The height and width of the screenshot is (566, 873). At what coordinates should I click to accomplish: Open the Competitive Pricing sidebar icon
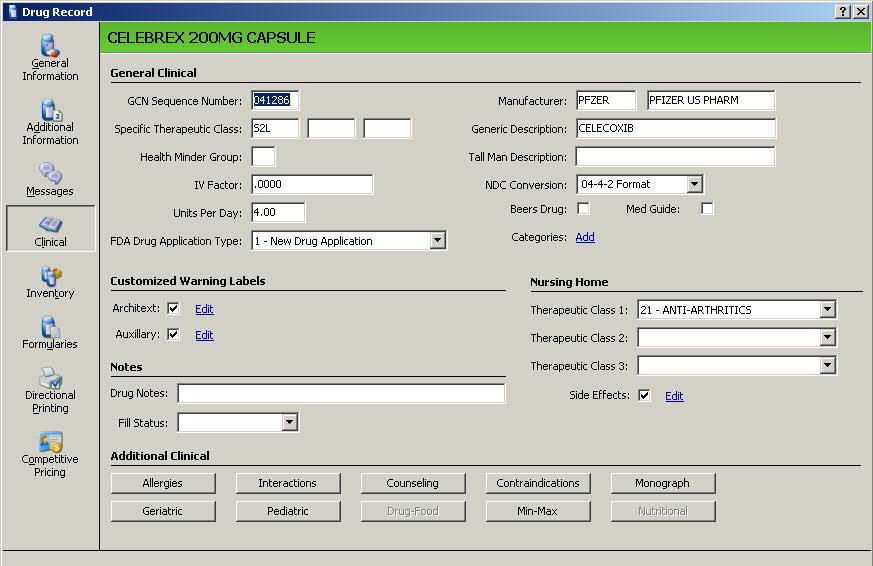click(50, 455)
